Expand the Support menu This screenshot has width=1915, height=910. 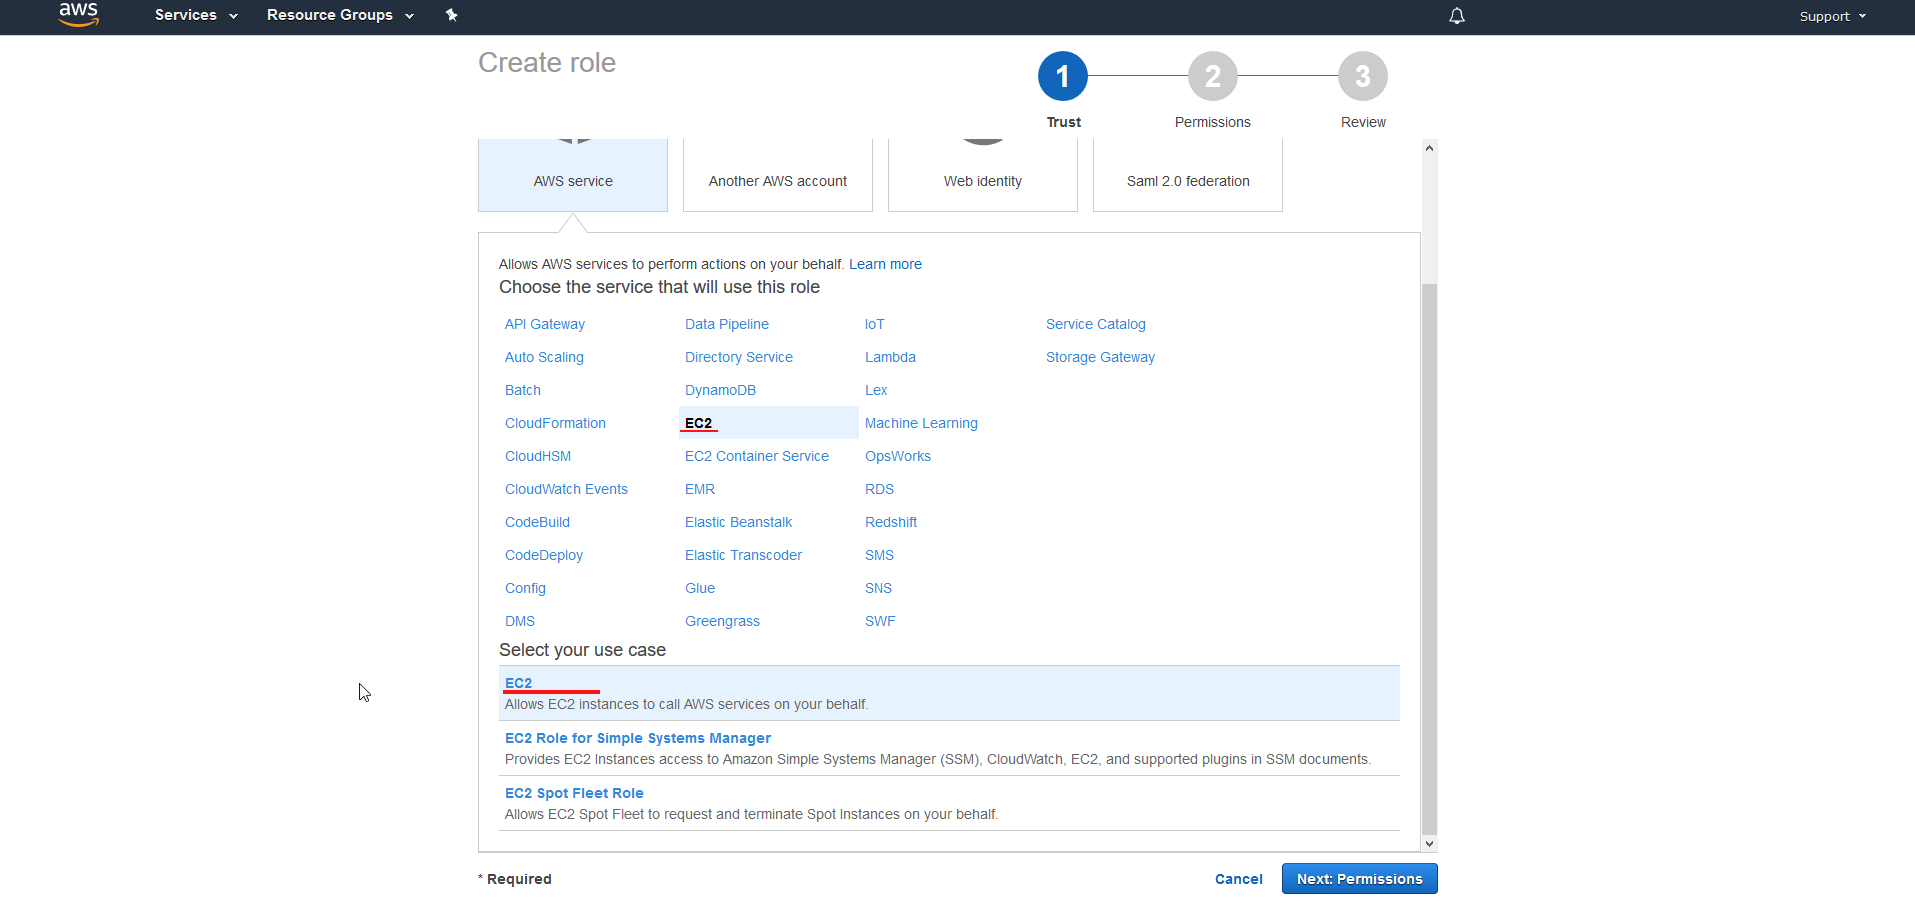point(1832,16)
